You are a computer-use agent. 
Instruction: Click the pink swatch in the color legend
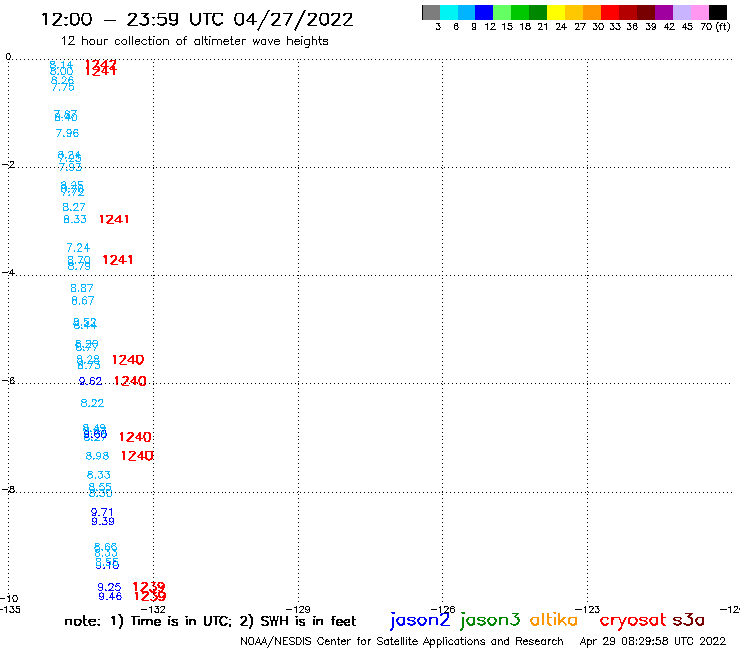click(700, 12)
